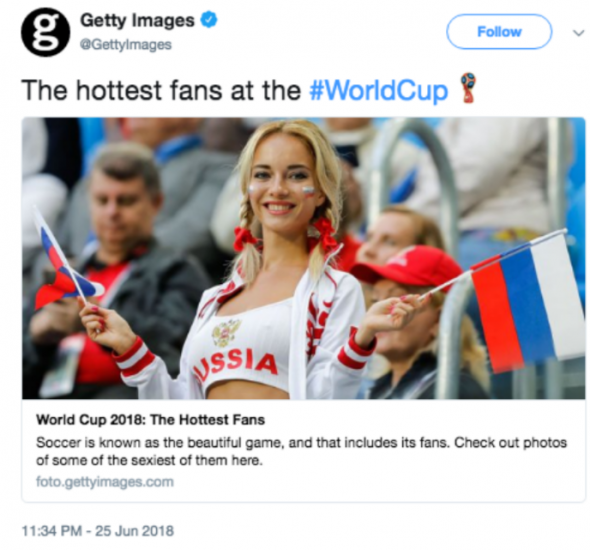Follow the Getty Images account
The image size is (590, 550).
coord(499,32)
